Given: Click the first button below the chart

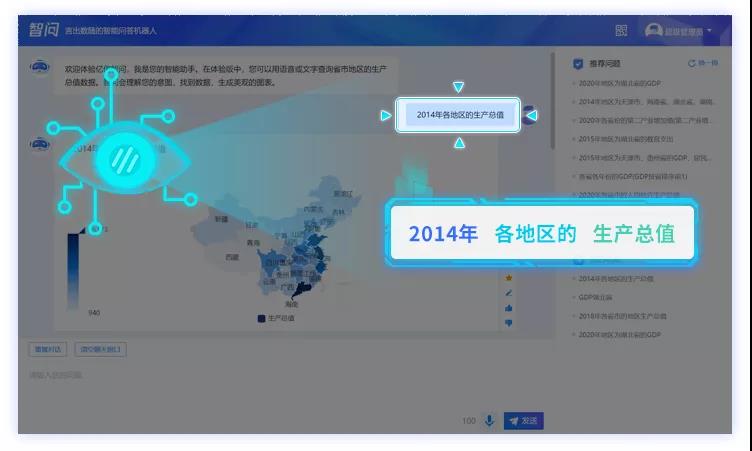Looking at the screenshot, I should [x=47, y=349].
